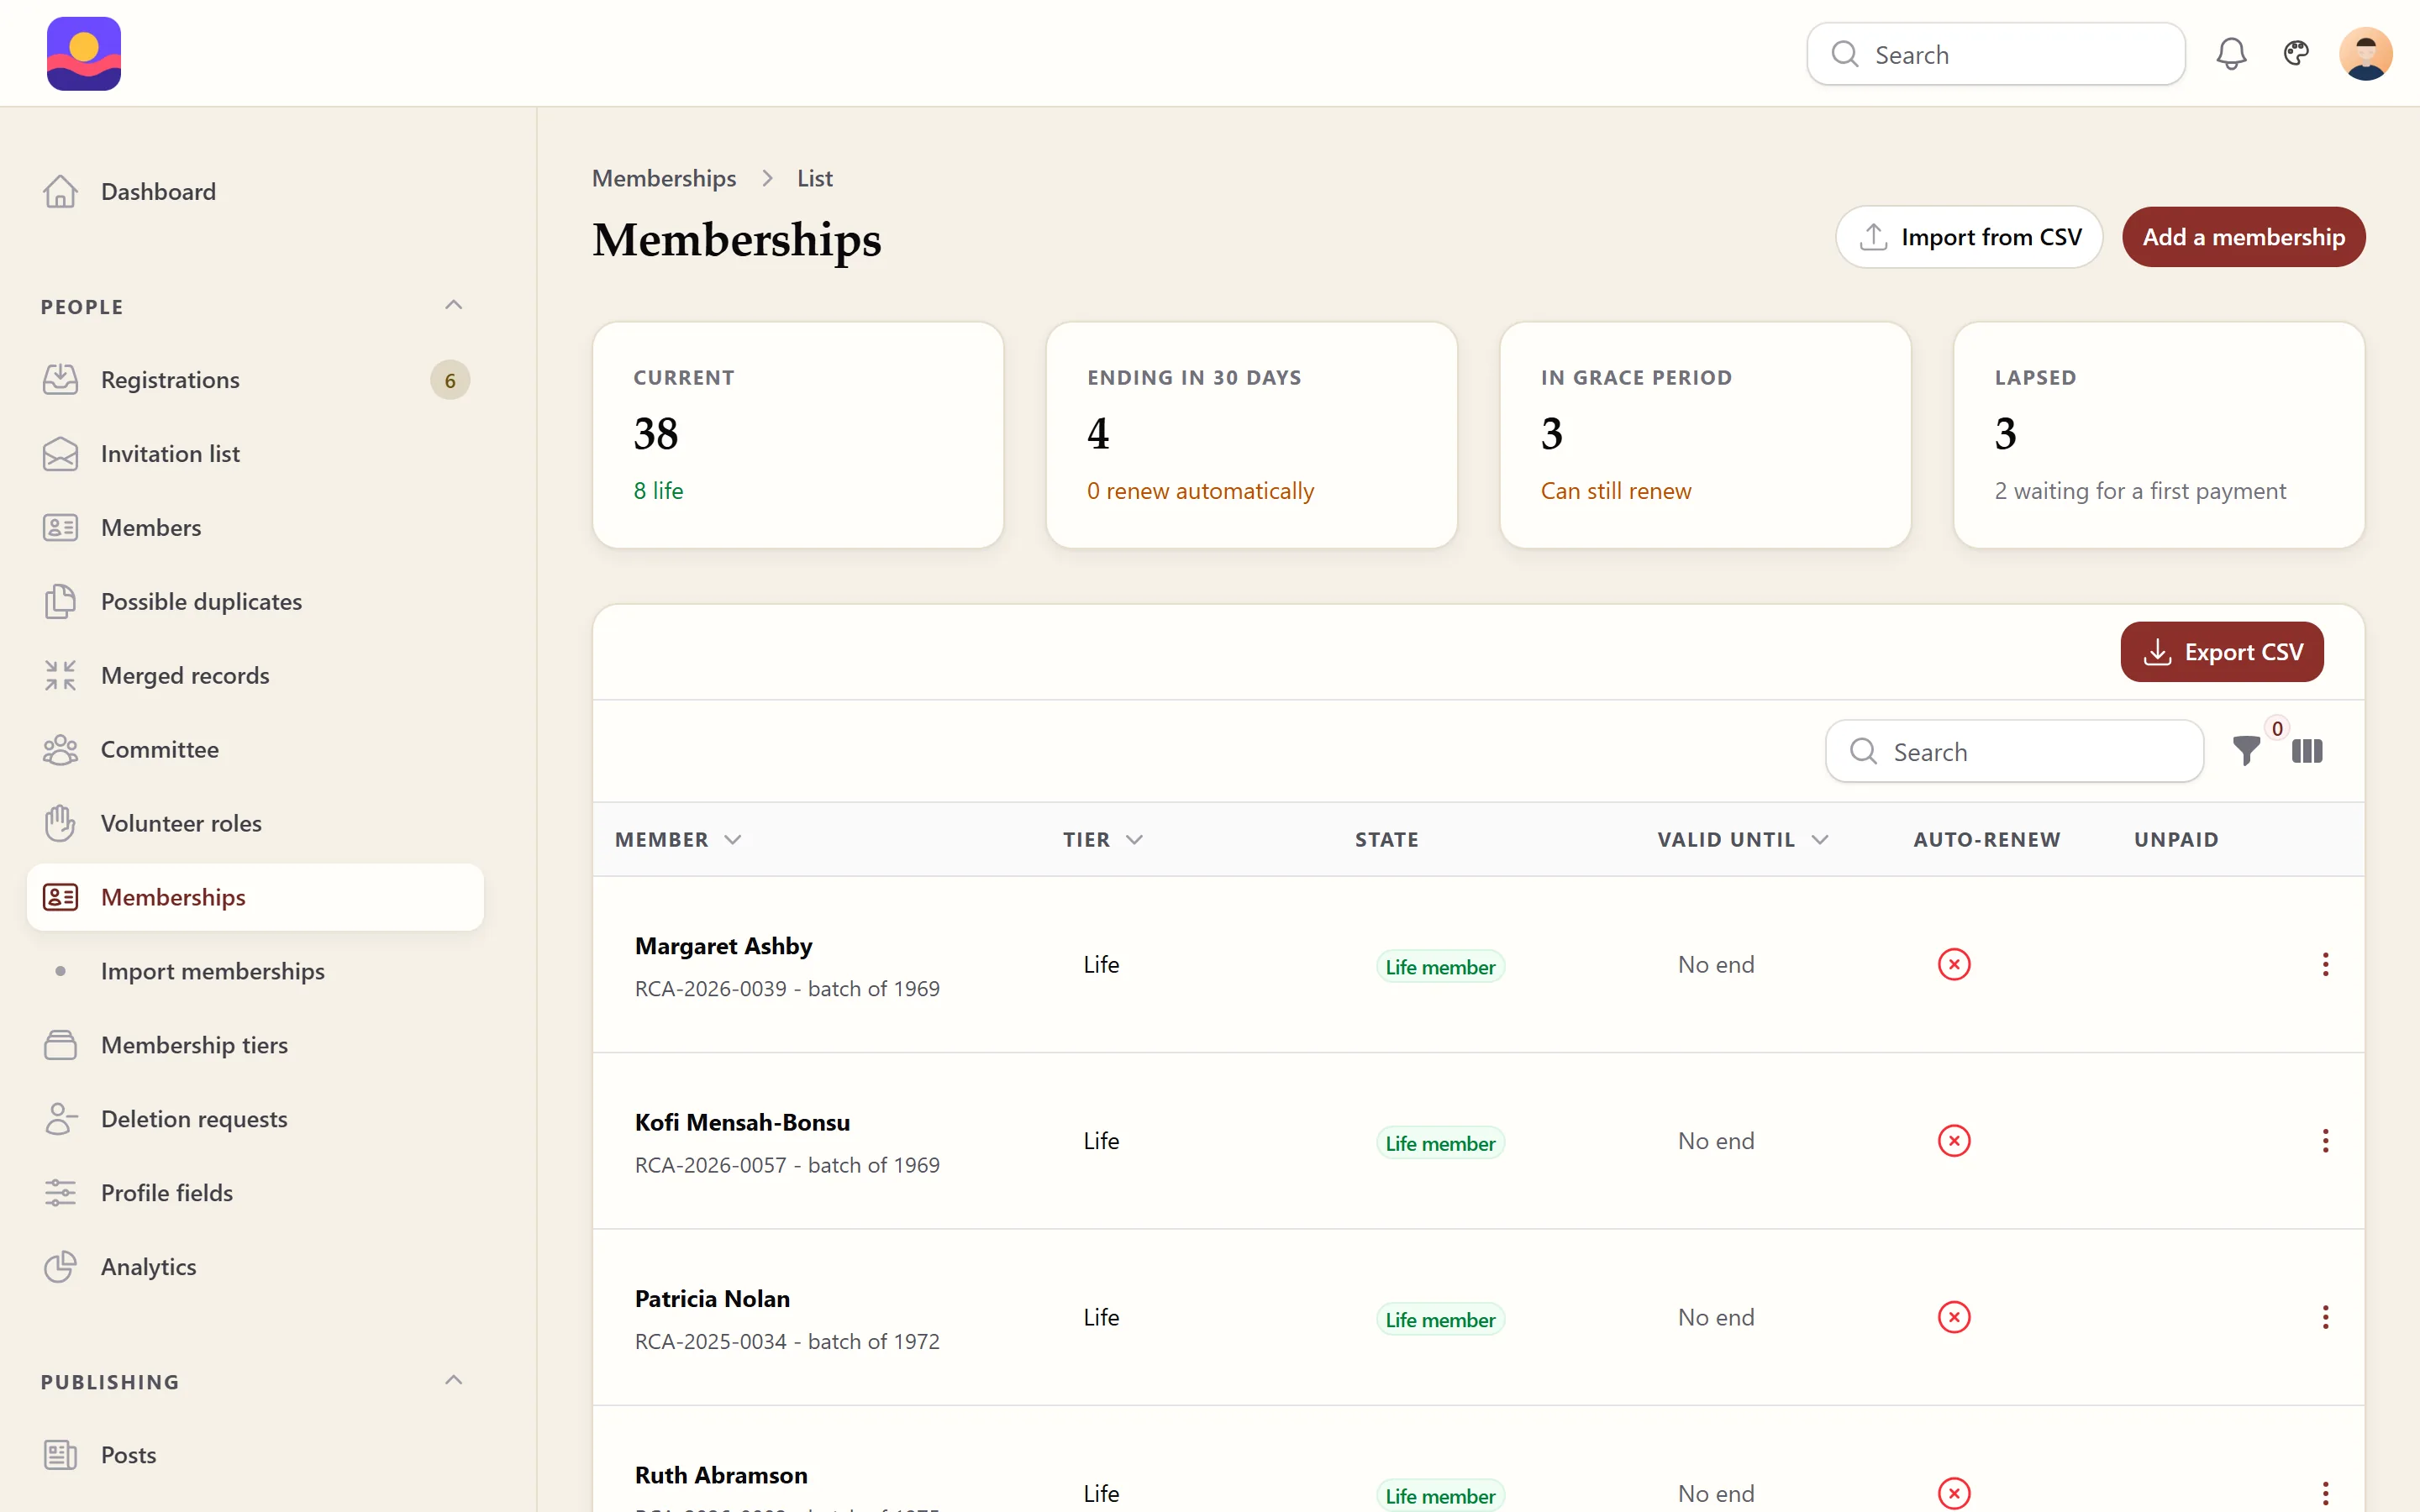Sort by the Member column
Screen dimensions: 2420x1512
point(678,840)
